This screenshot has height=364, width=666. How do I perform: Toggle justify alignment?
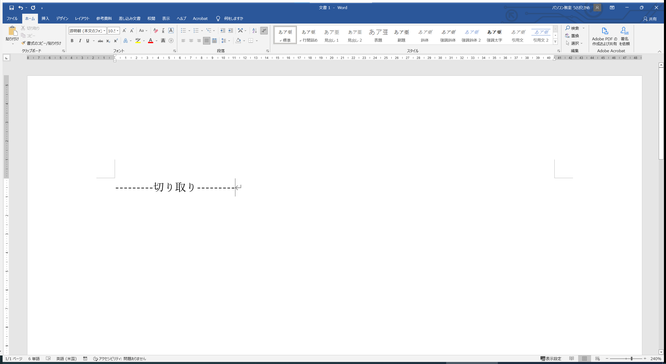(x=206, y=41)
